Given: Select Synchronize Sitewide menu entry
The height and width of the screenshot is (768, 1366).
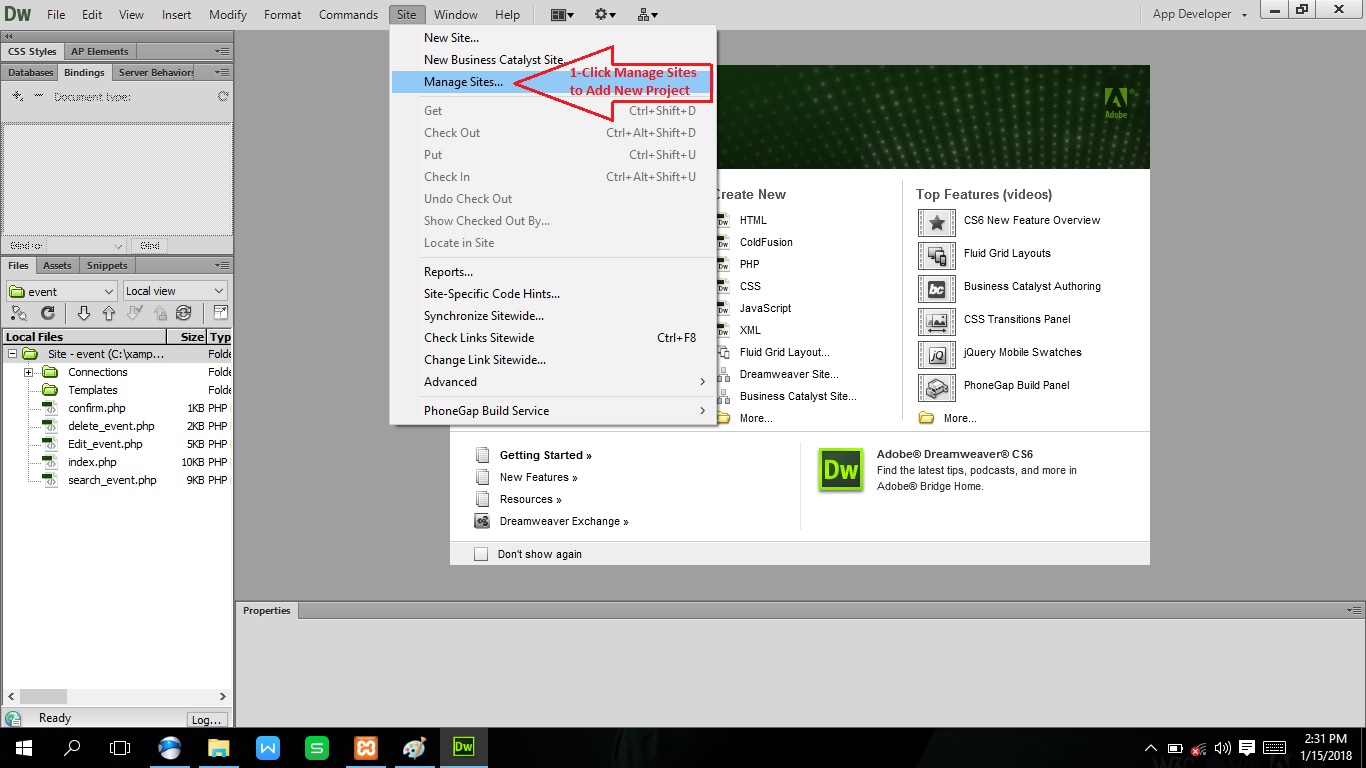Looking at the screenshot, I should (x=553, y=316).
